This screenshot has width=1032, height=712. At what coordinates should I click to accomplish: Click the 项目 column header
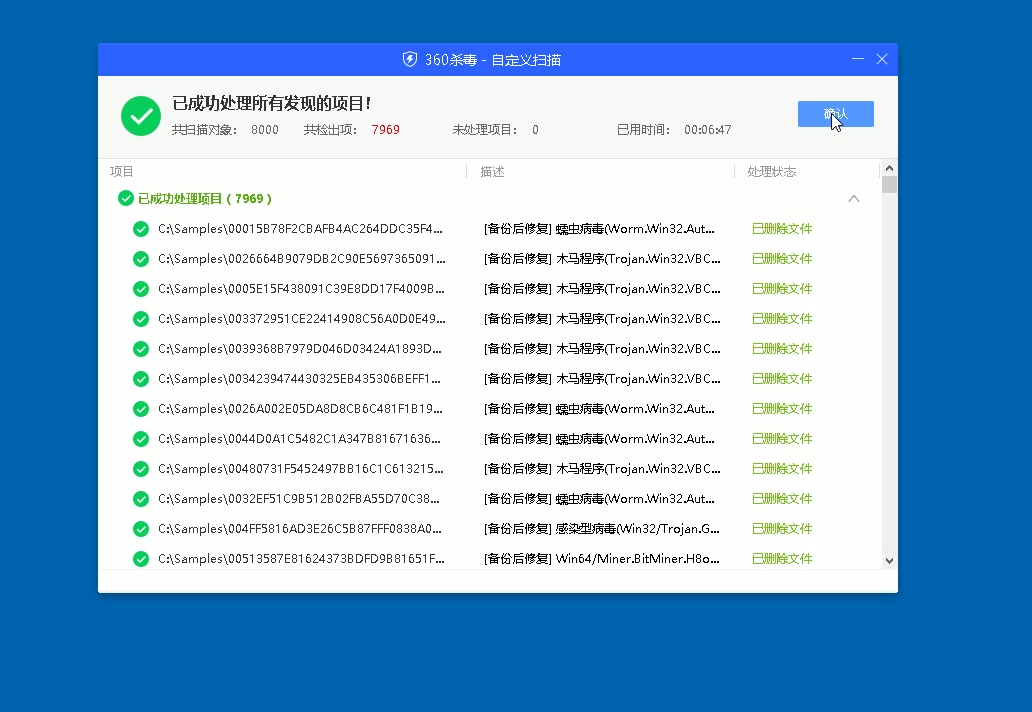121,172
